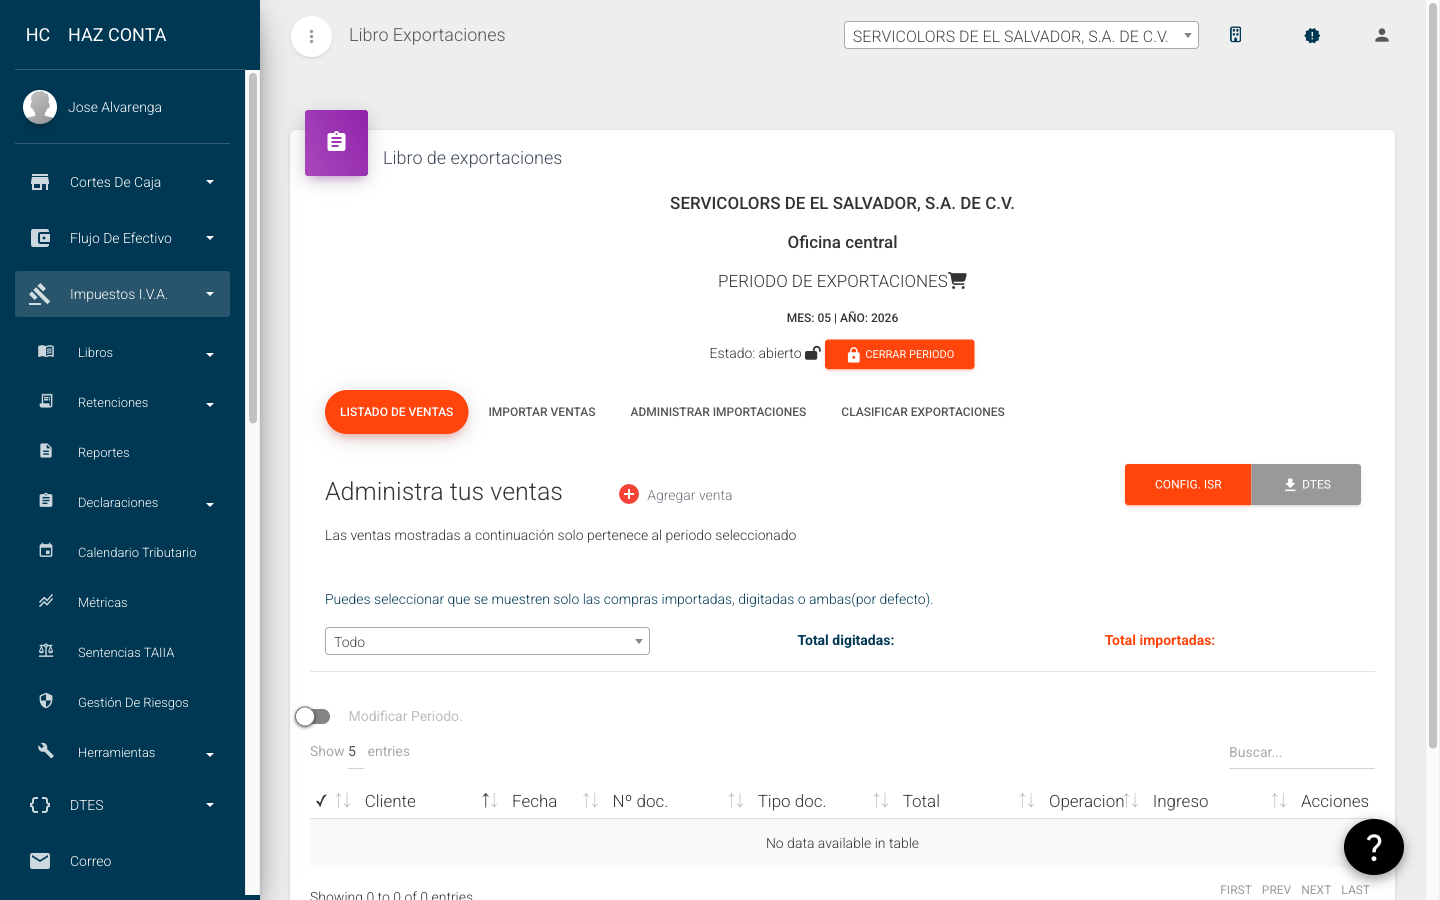Go to the FIRST page link
Image resolution: width=1440 pixels, height=900 pixels.
coord(1236,890)
